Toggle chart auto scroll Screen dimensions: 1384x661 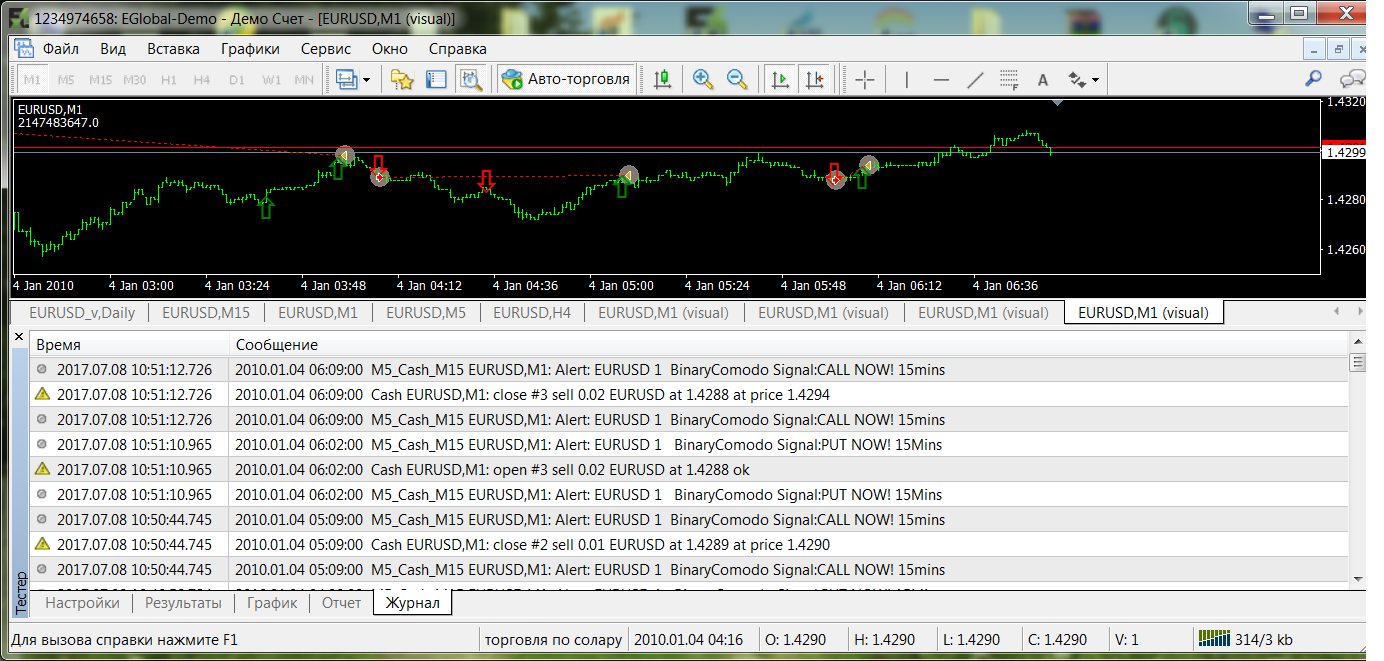tap(781, 80)
